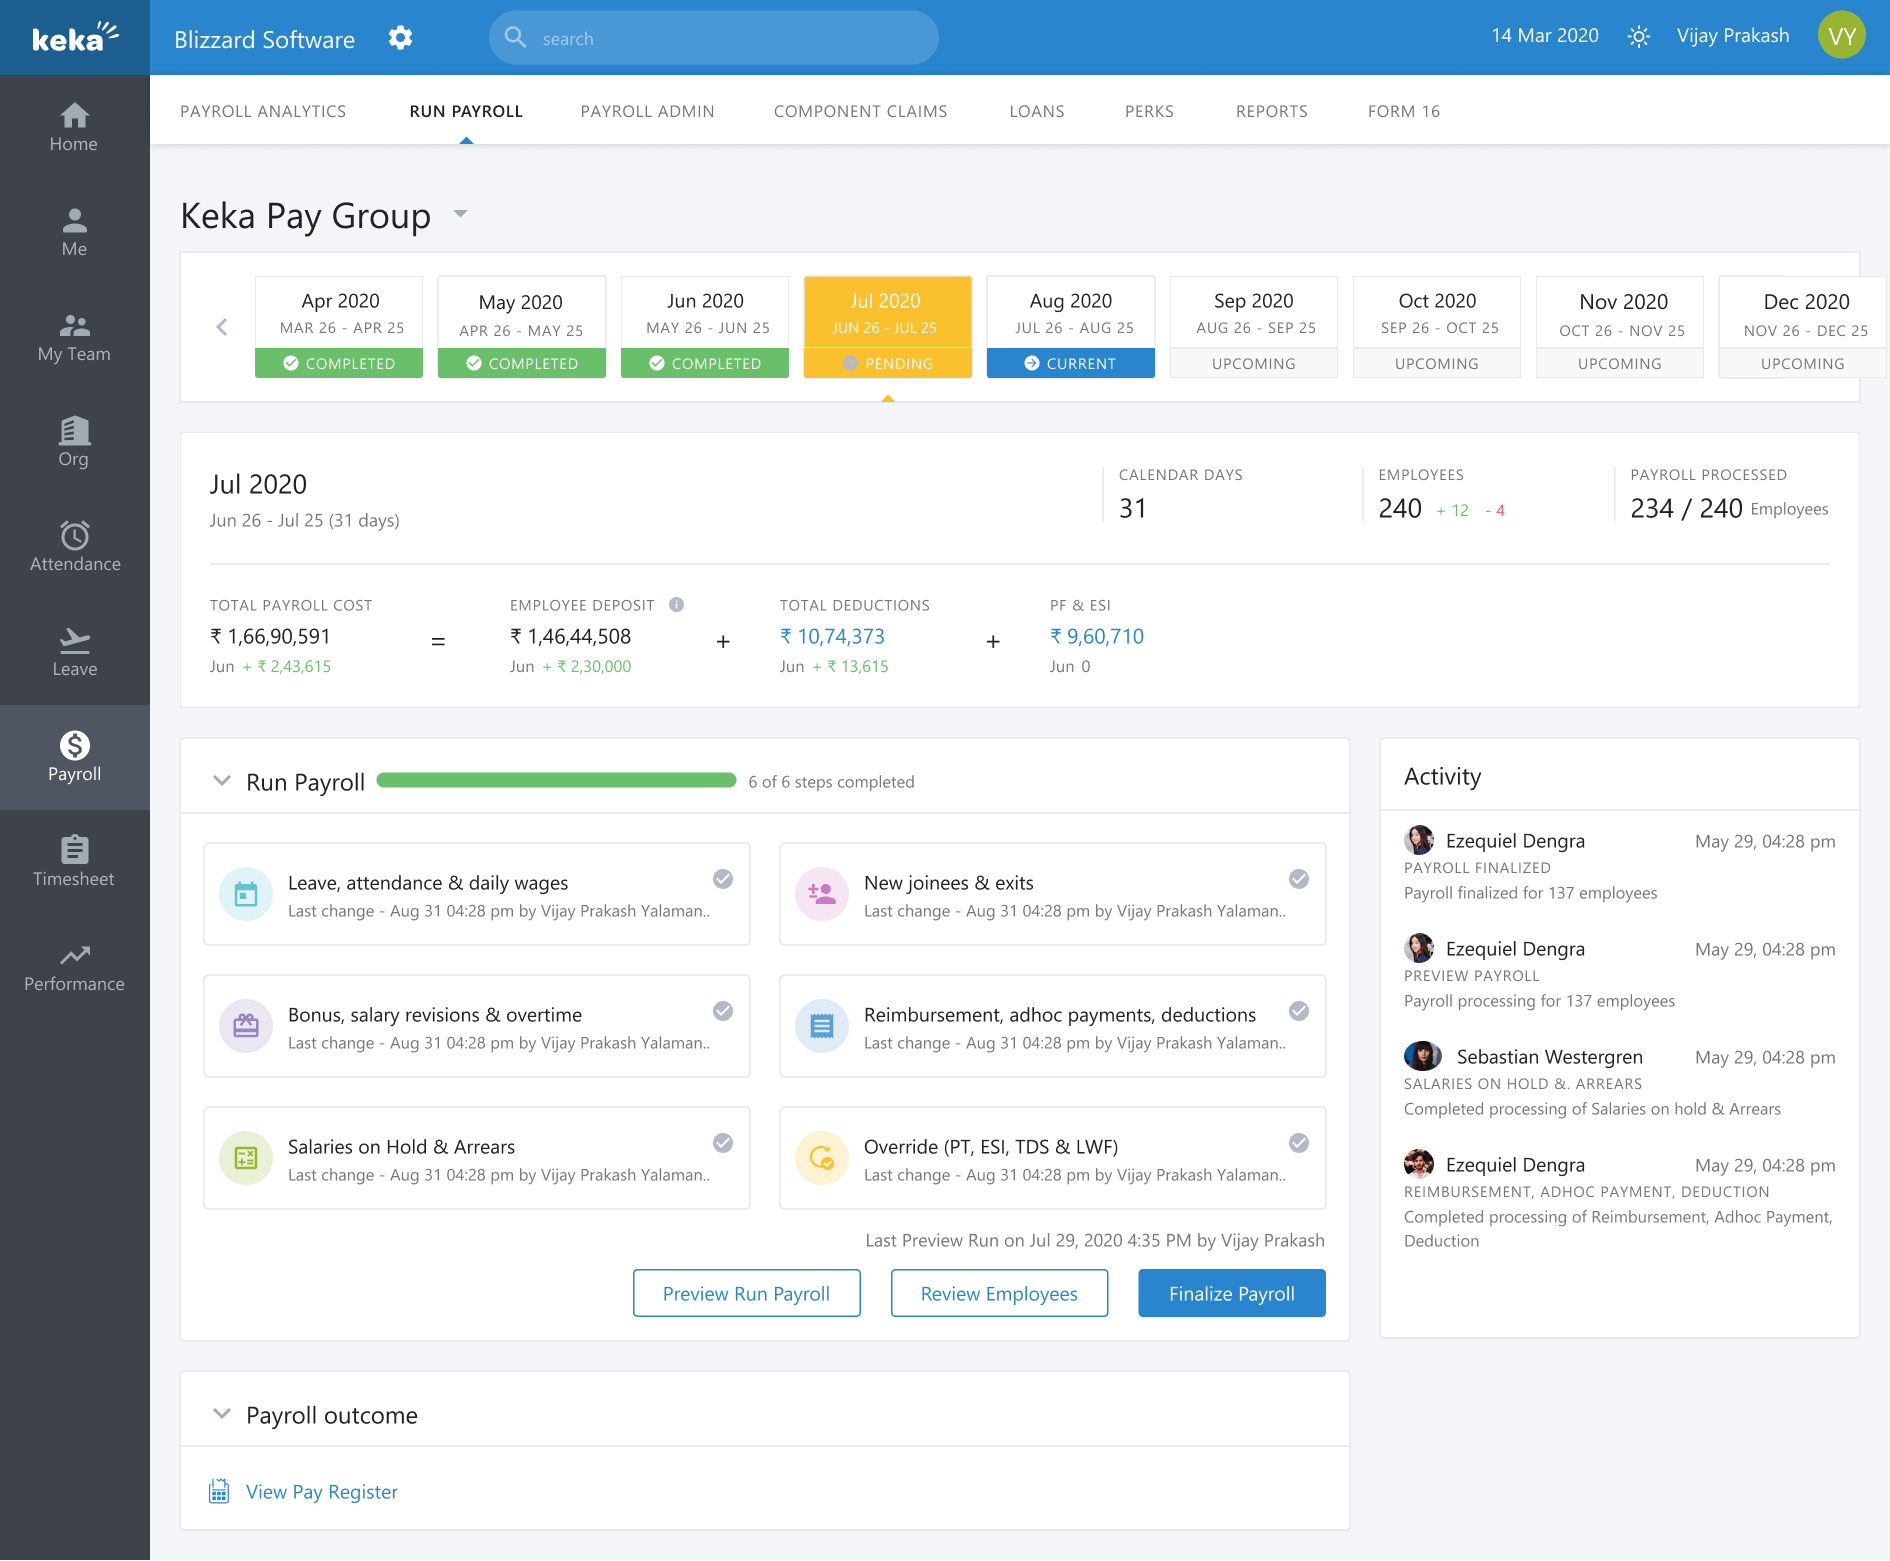Click the Leave, attendance calendar icon
Viewport: 1890px width, 1561px height.
[246, 894]
